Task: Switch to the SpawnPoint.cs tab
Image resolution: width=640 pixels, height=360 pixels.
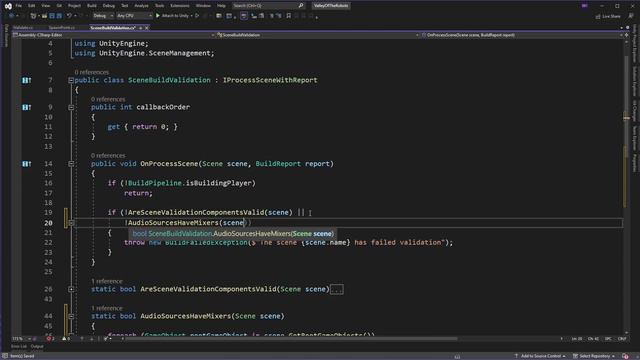Action: click(x=62, y=28)
